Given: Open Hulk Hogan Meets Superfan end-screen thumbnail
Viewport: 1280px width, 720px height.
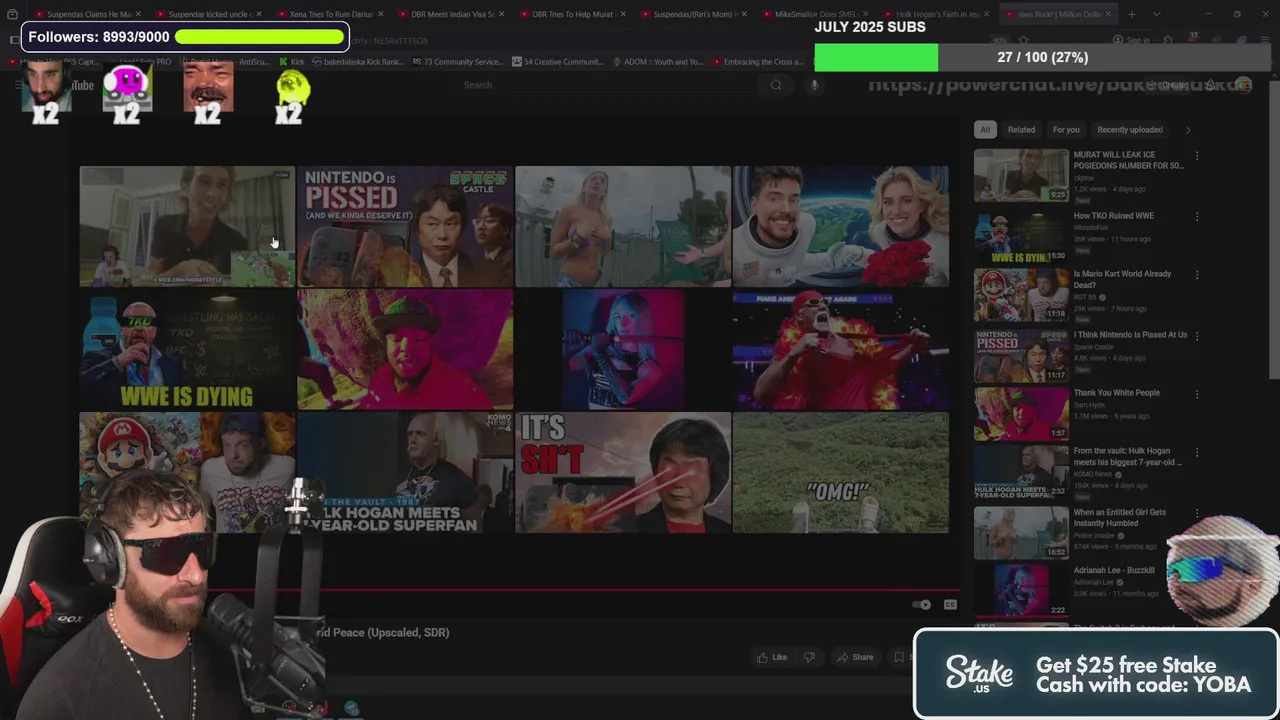Looking at the screenshot, I should click(405, 472).
